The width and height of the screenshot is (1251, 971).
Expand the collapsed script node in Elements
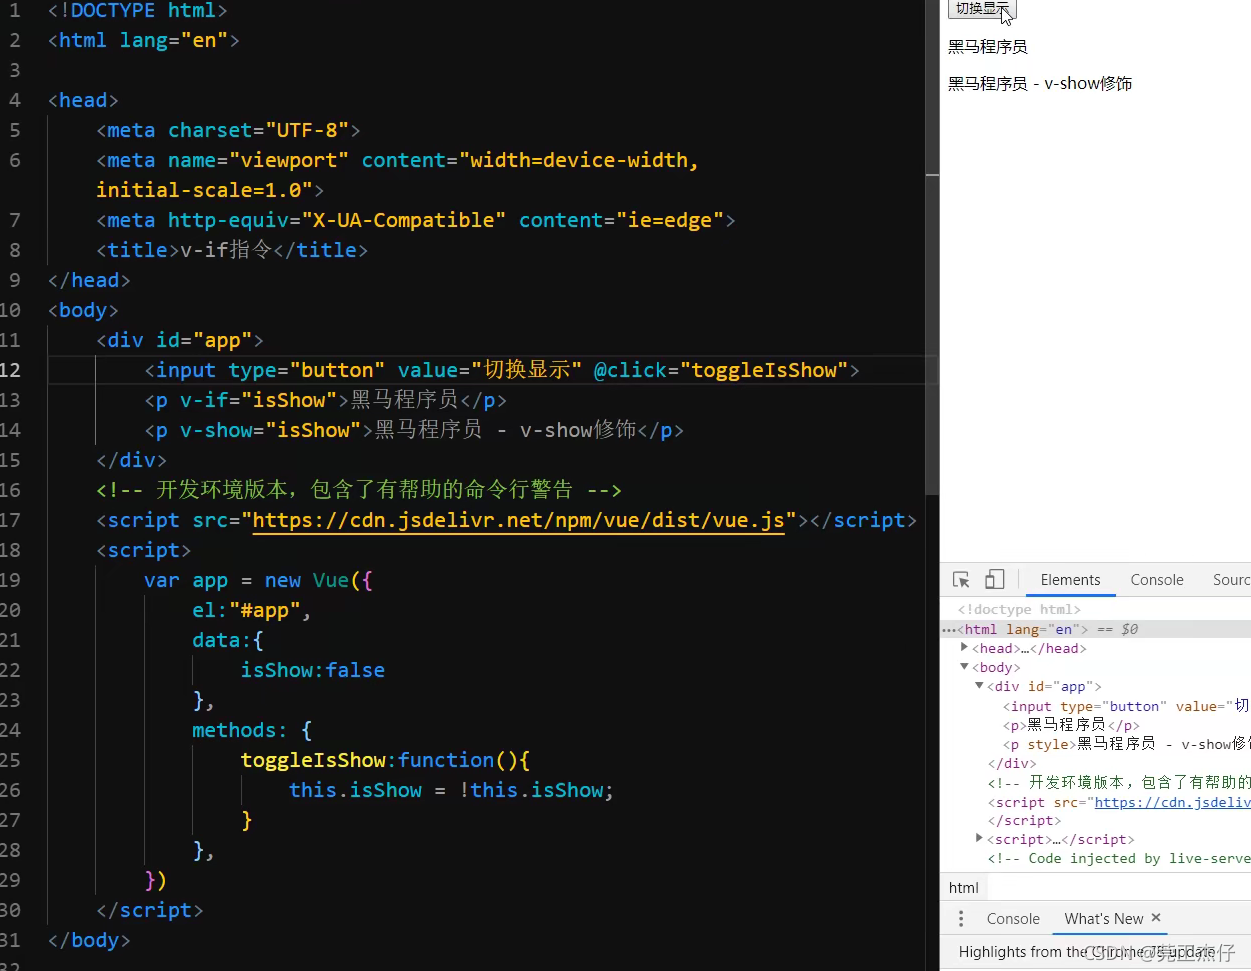(x=980, y=838)
